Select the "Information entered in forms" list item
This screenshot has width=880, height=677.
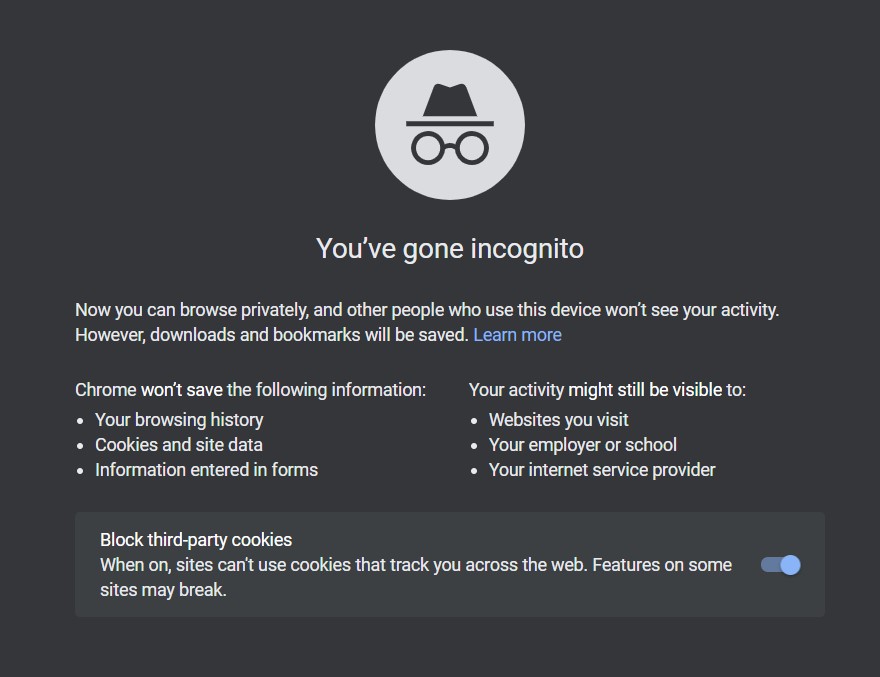tap(206, 470)
